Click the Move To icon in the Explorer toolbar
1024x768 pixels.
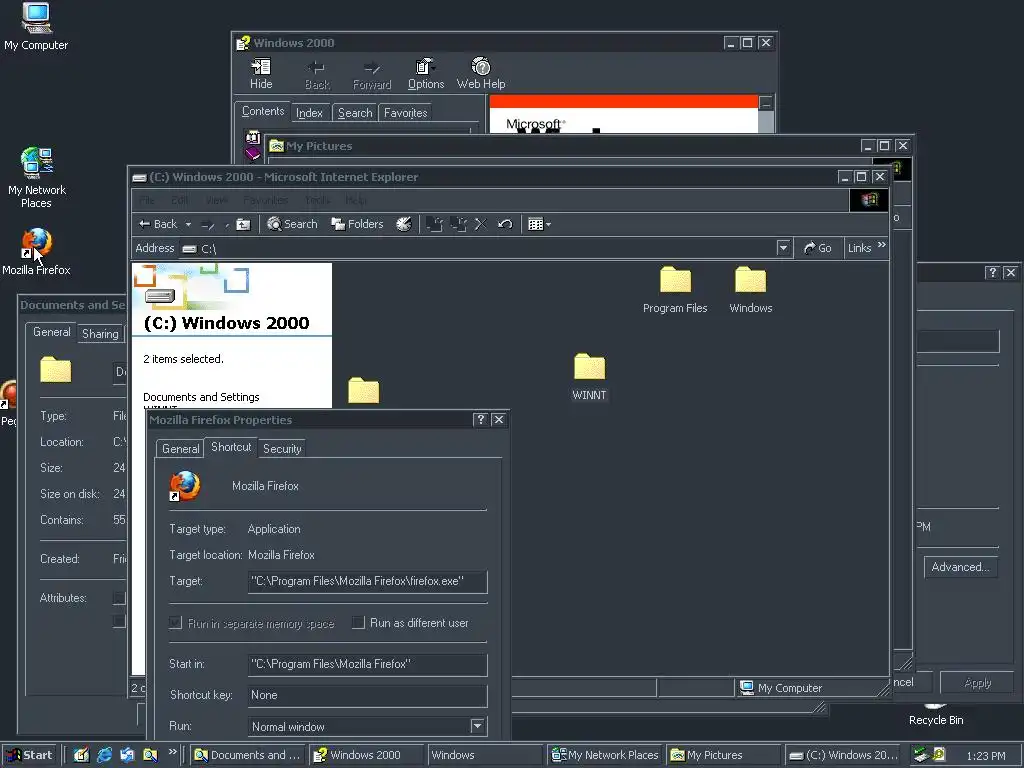coord(434,224)
